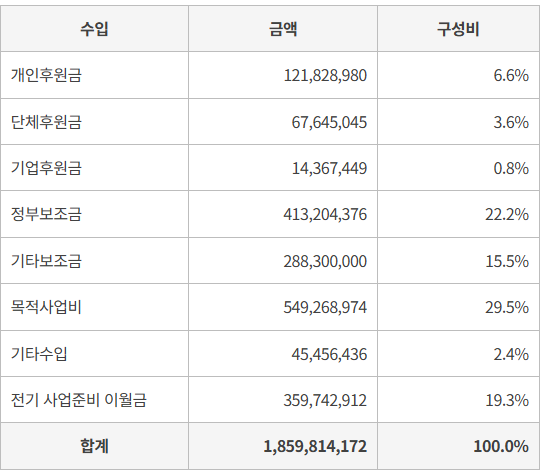Click the amount 121,828,980
Image resolution: width=541 pixels, height=474 pixels.
tap(325, 75)
